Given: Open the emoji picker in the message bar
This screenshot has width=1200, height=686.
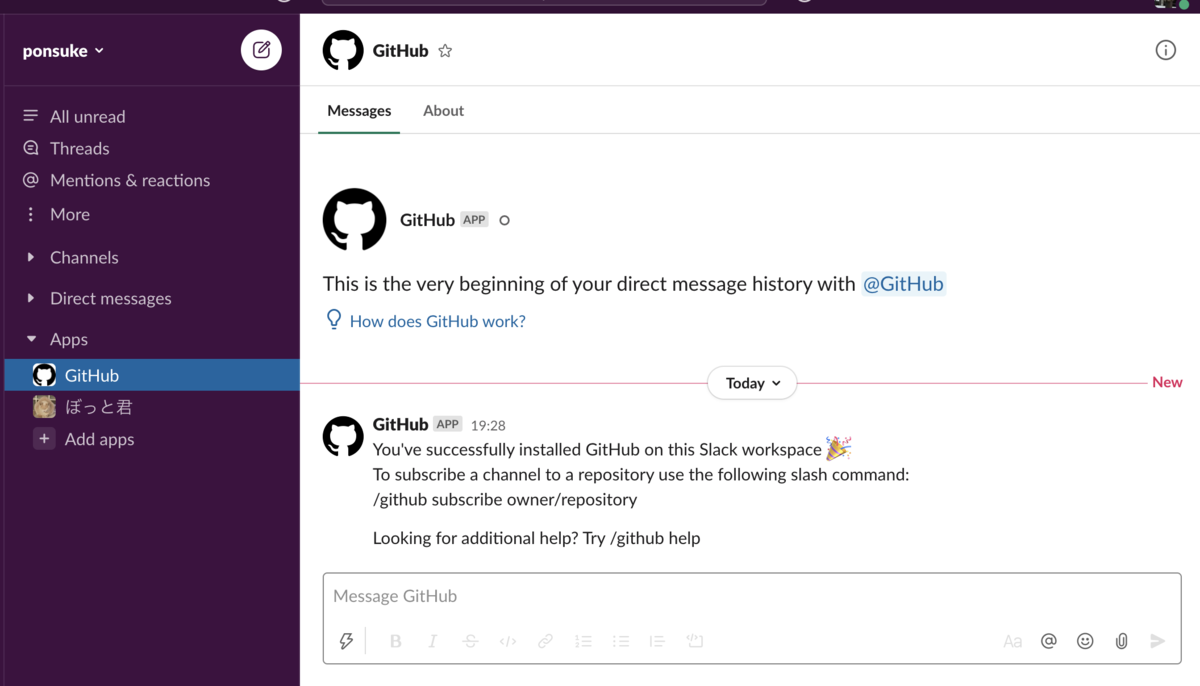Looking at the screenshot, I should click(1085, 640).
